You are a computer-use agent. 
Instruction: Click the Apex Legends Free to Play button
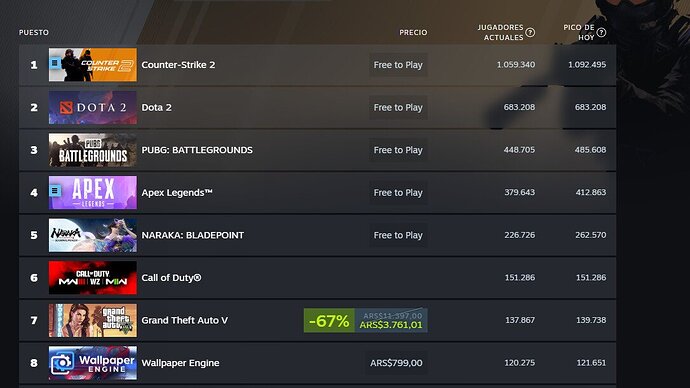pyautogui.click(x=398, y=193)
